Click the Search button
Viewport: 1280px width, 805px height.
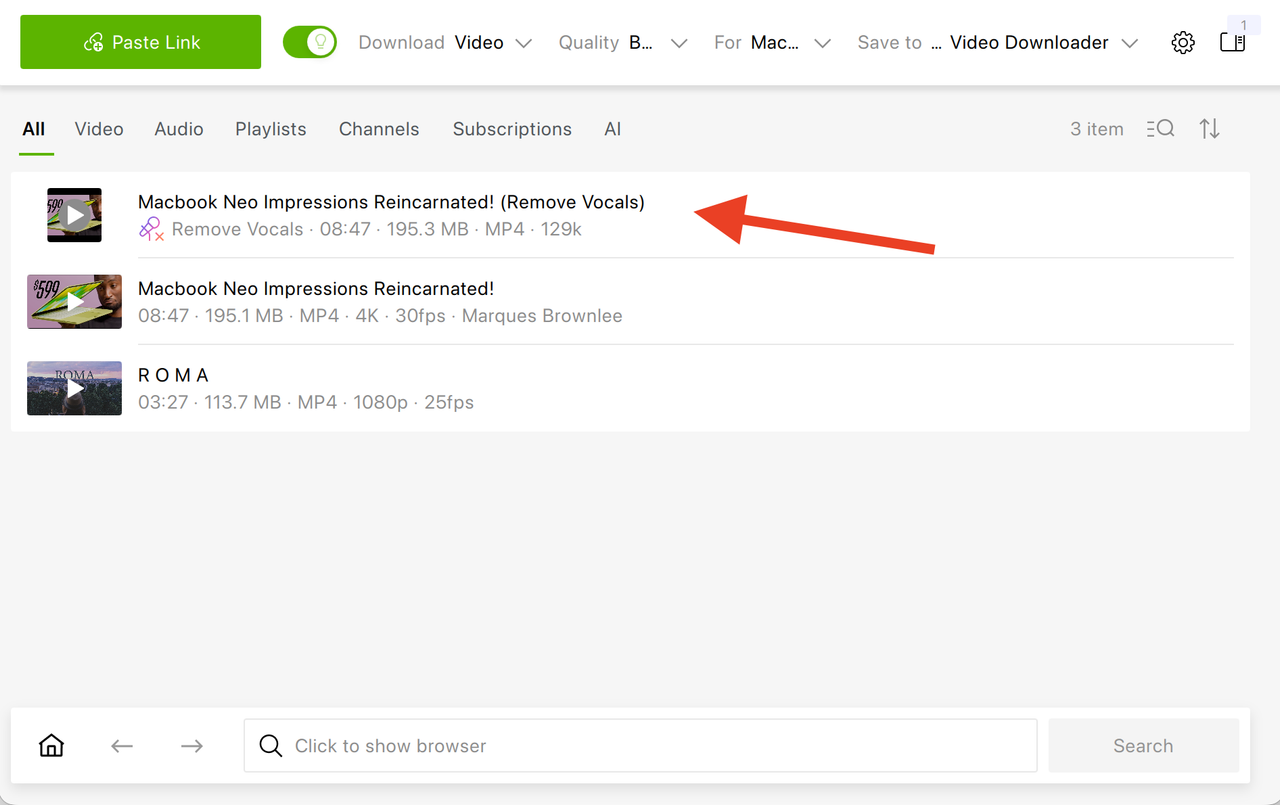1143,746
